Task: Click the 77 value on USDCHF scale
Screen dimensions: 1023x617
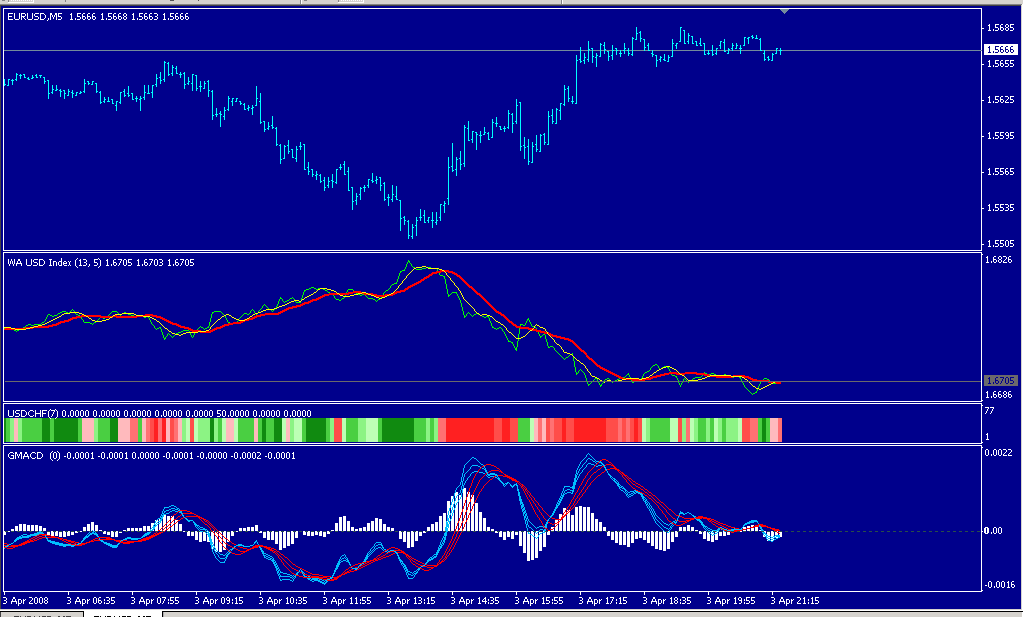Action: (989, 411)
